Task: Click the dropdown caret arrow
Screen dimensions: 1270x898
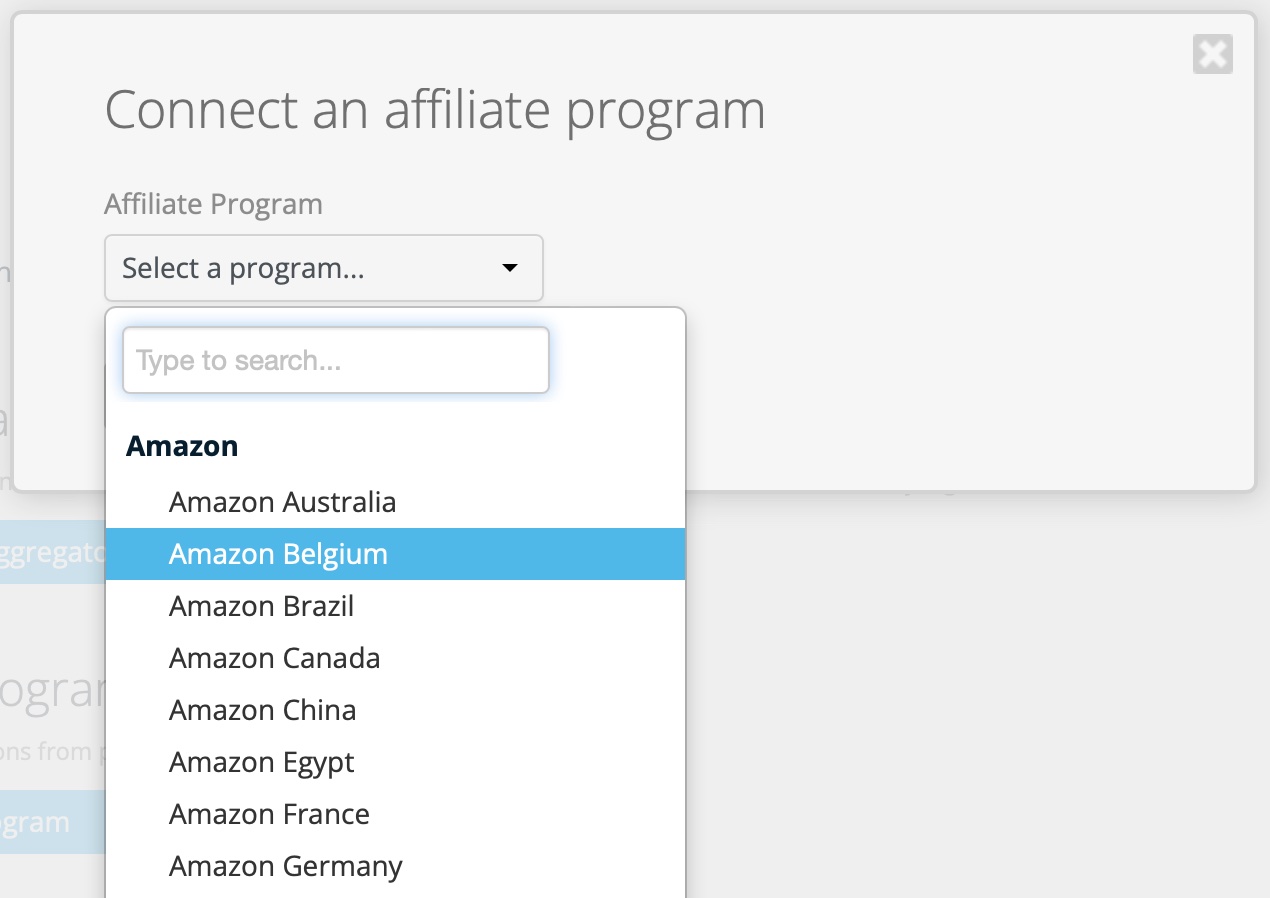Action: tap(509, 268)
